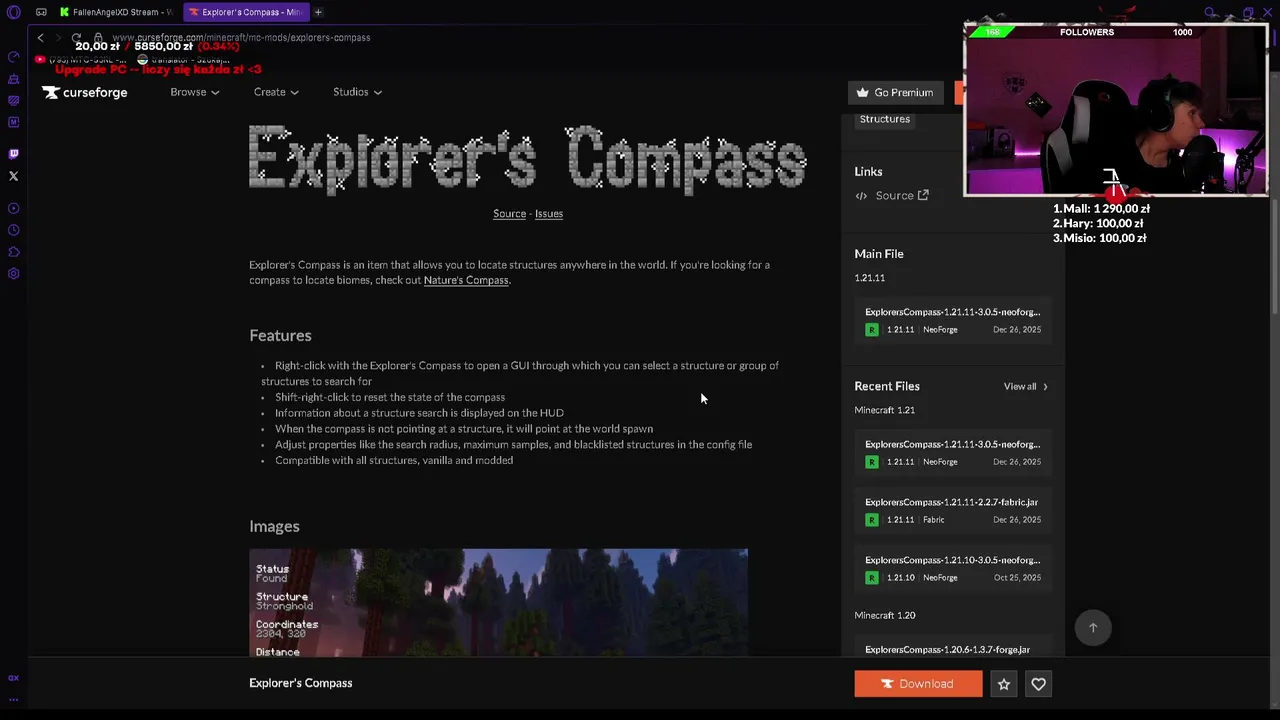Click the orange Download button
Image resolution: width=1280 pixels, height=720 pixels.
tap(918, 684)
